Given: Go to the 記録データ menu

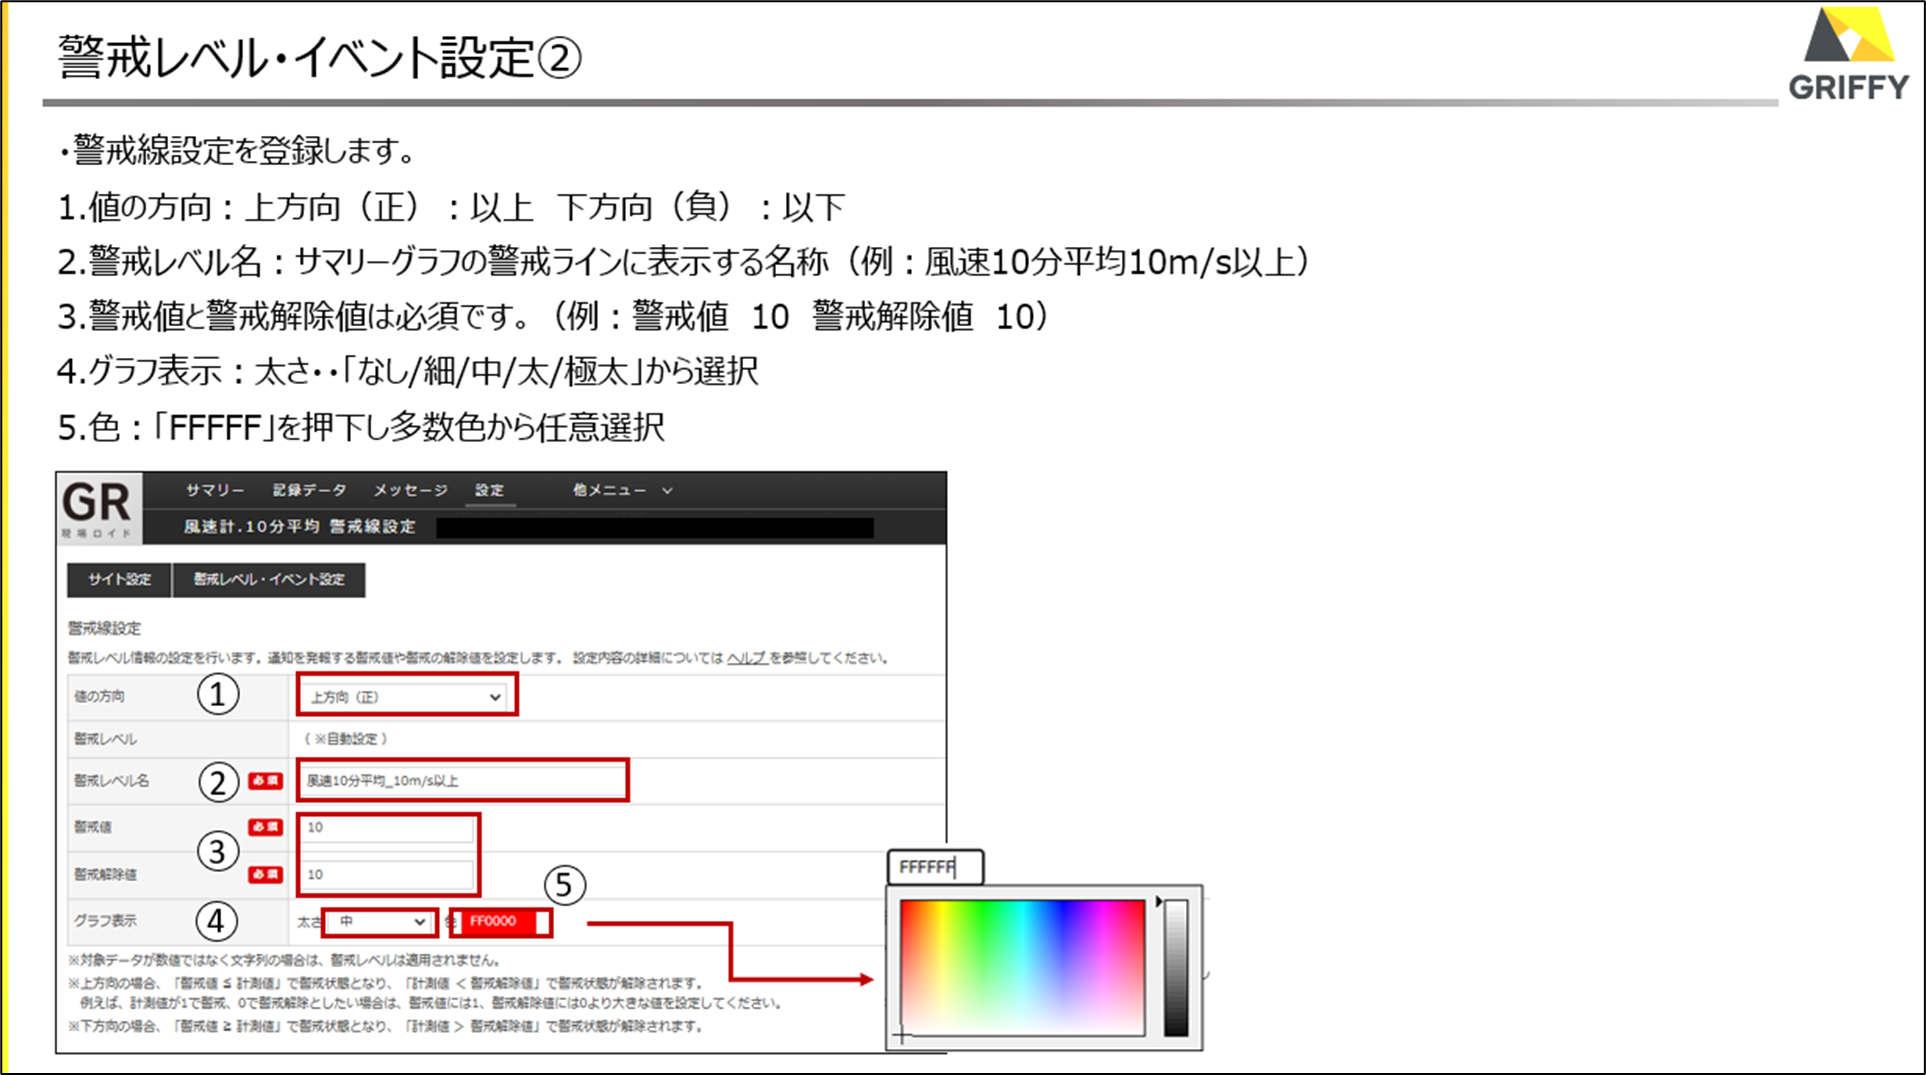Looking at the screenshot, I should click(x=309, y=490).
